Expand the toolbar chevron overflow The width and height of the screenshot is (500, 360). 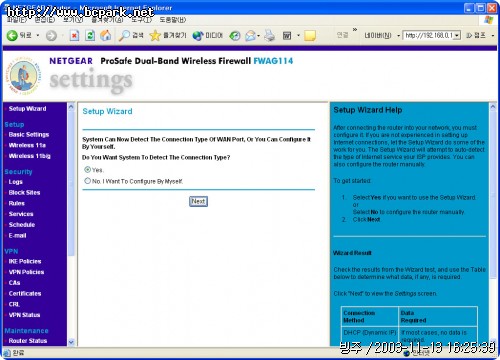355,30
